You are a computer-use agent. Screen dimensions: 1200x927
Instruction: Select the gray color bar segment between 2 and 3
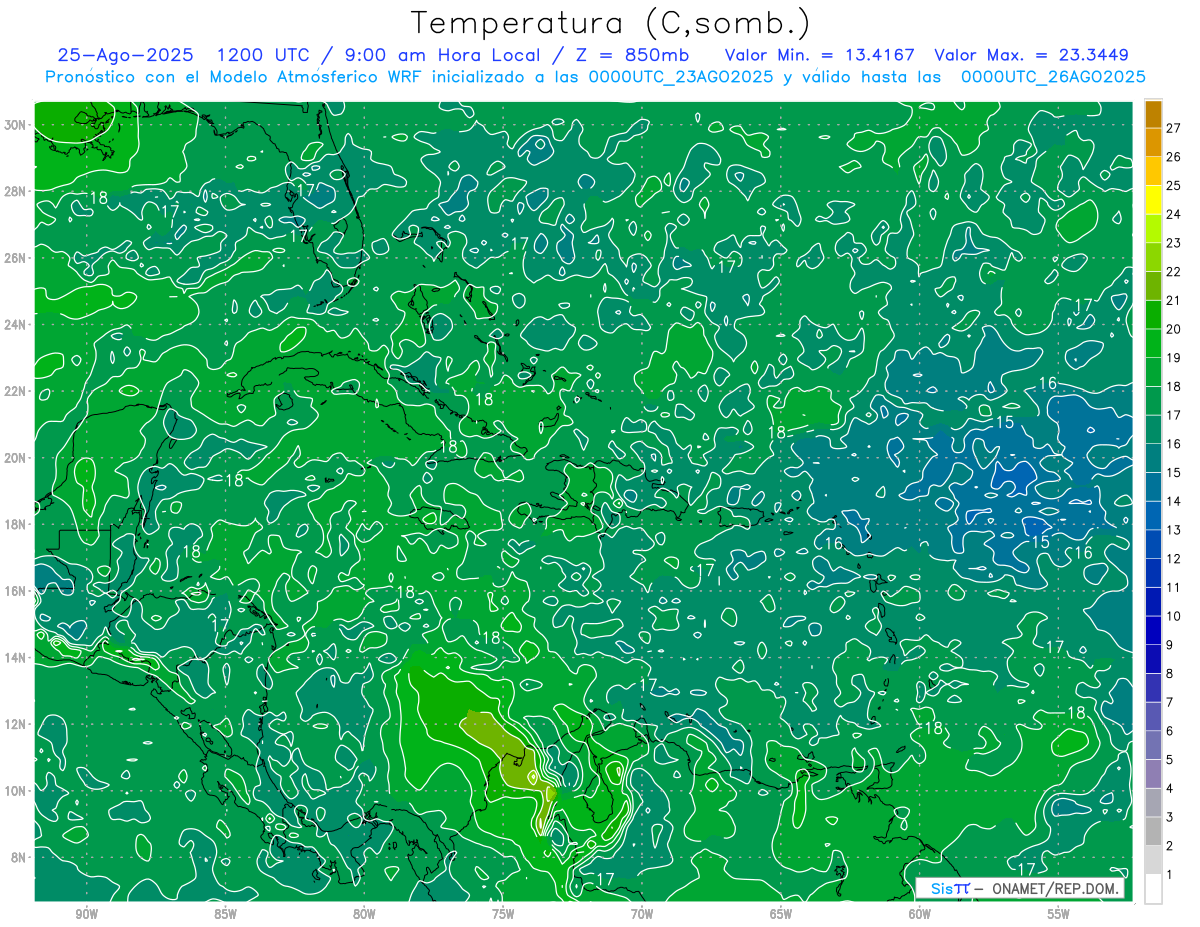pos(1153,832)
